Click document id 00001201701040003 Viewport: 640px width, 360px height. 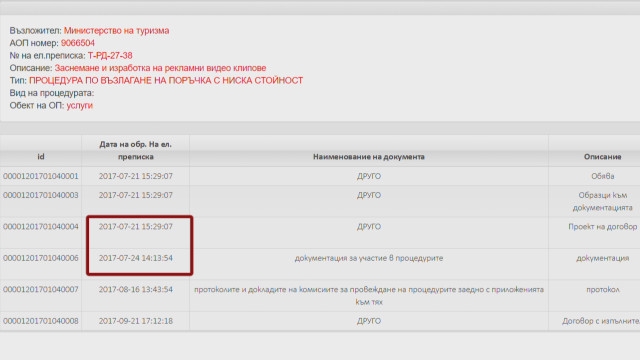(x=40, y=195)
